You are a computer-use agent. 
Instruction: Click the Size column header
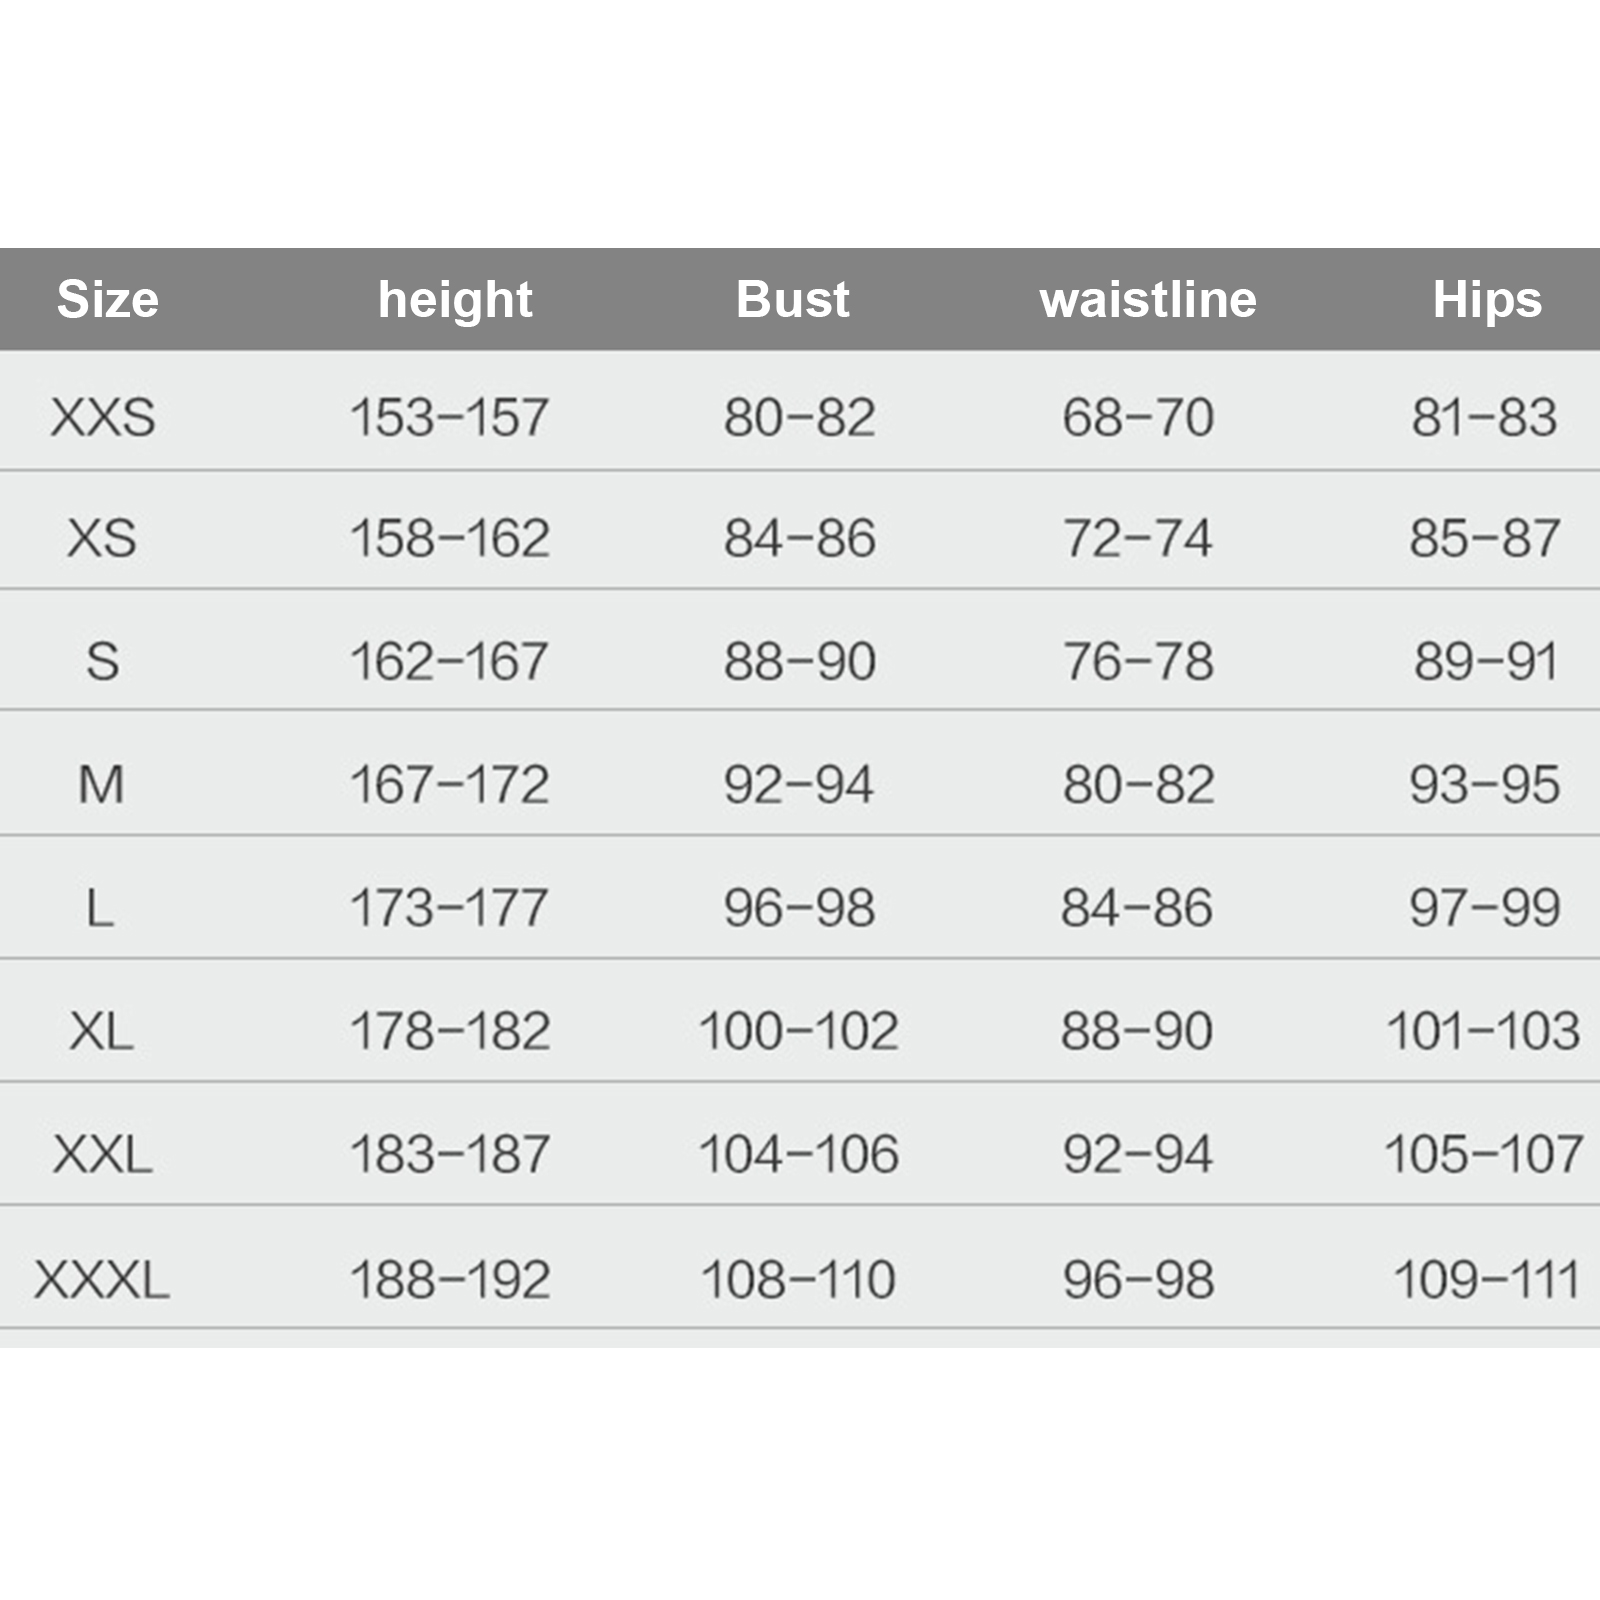coord(108,299)
